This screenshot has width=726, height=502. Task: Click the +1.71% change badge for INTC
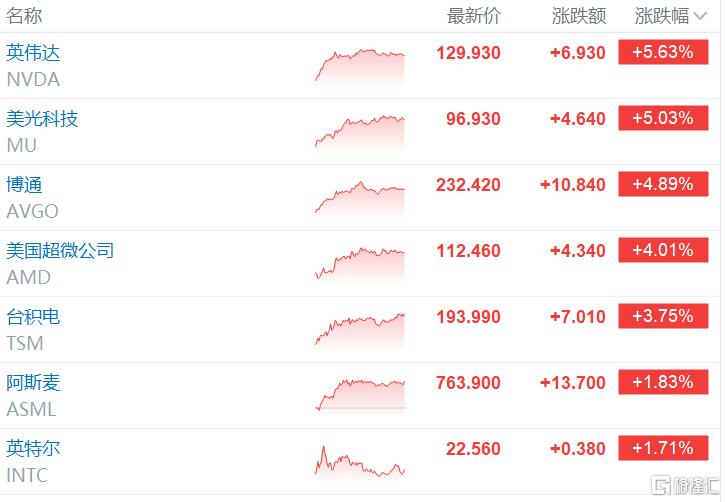click(663, 448)
